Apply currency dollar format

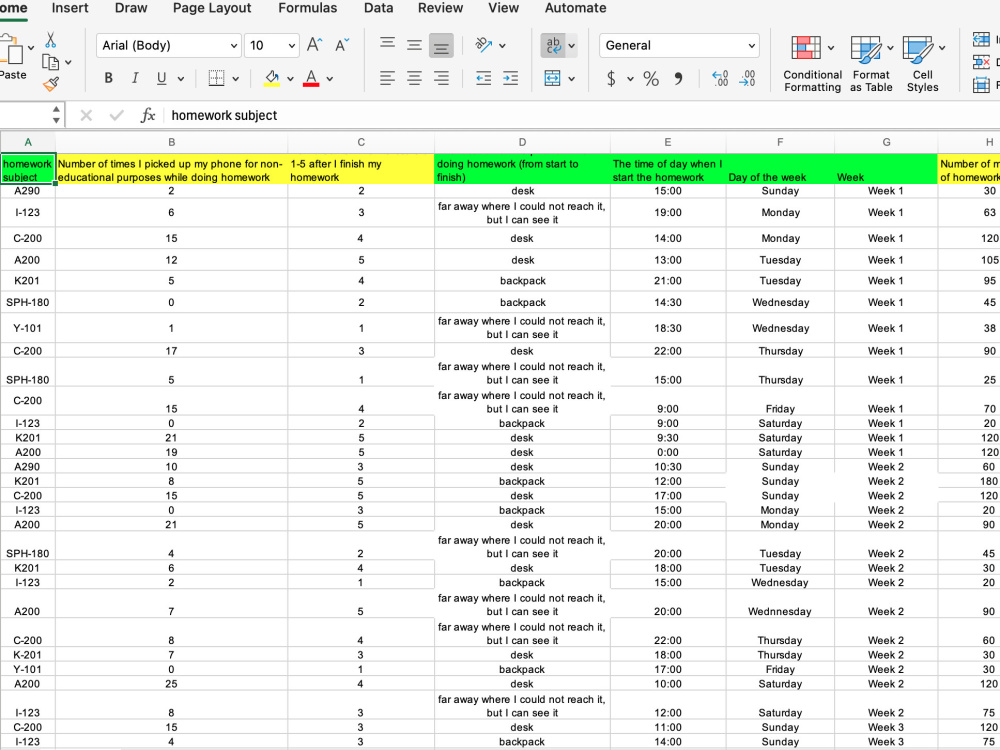[x=611, y=78]
